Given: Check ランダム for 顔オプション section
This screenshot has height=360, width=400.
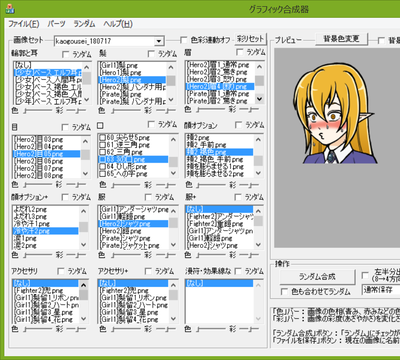Looking at the screenshot, I should 238,125.
